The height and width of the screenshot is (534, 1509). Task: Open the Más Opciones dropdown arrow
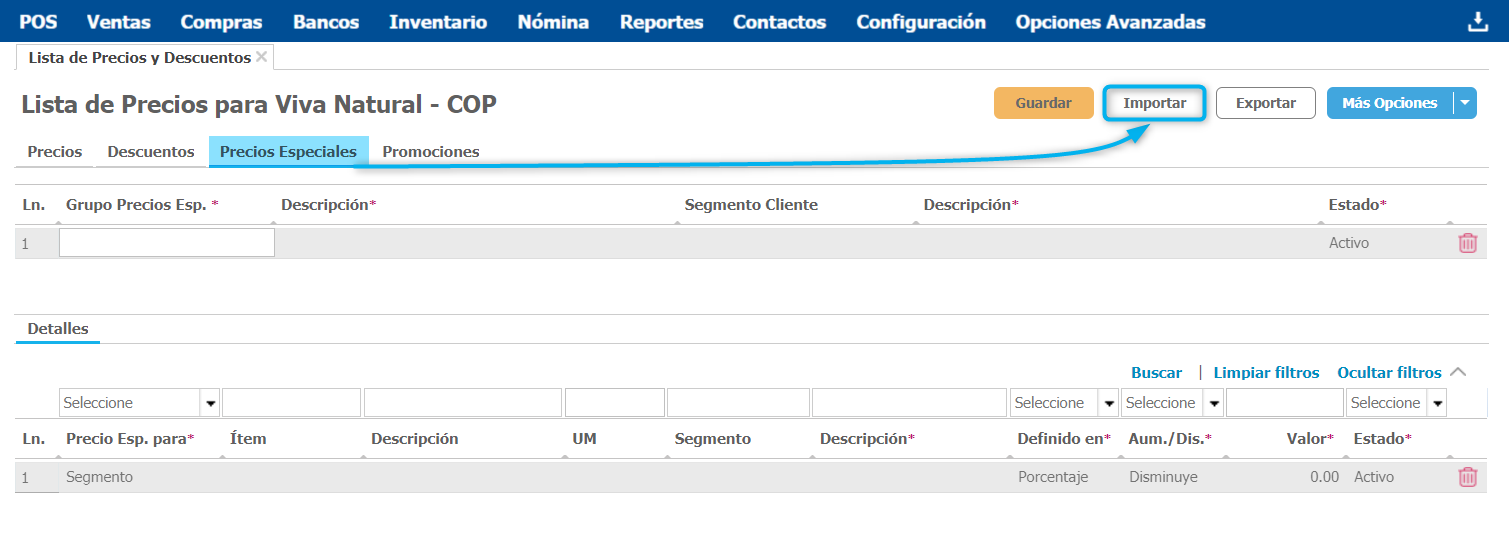click(x=1465, y=103)
